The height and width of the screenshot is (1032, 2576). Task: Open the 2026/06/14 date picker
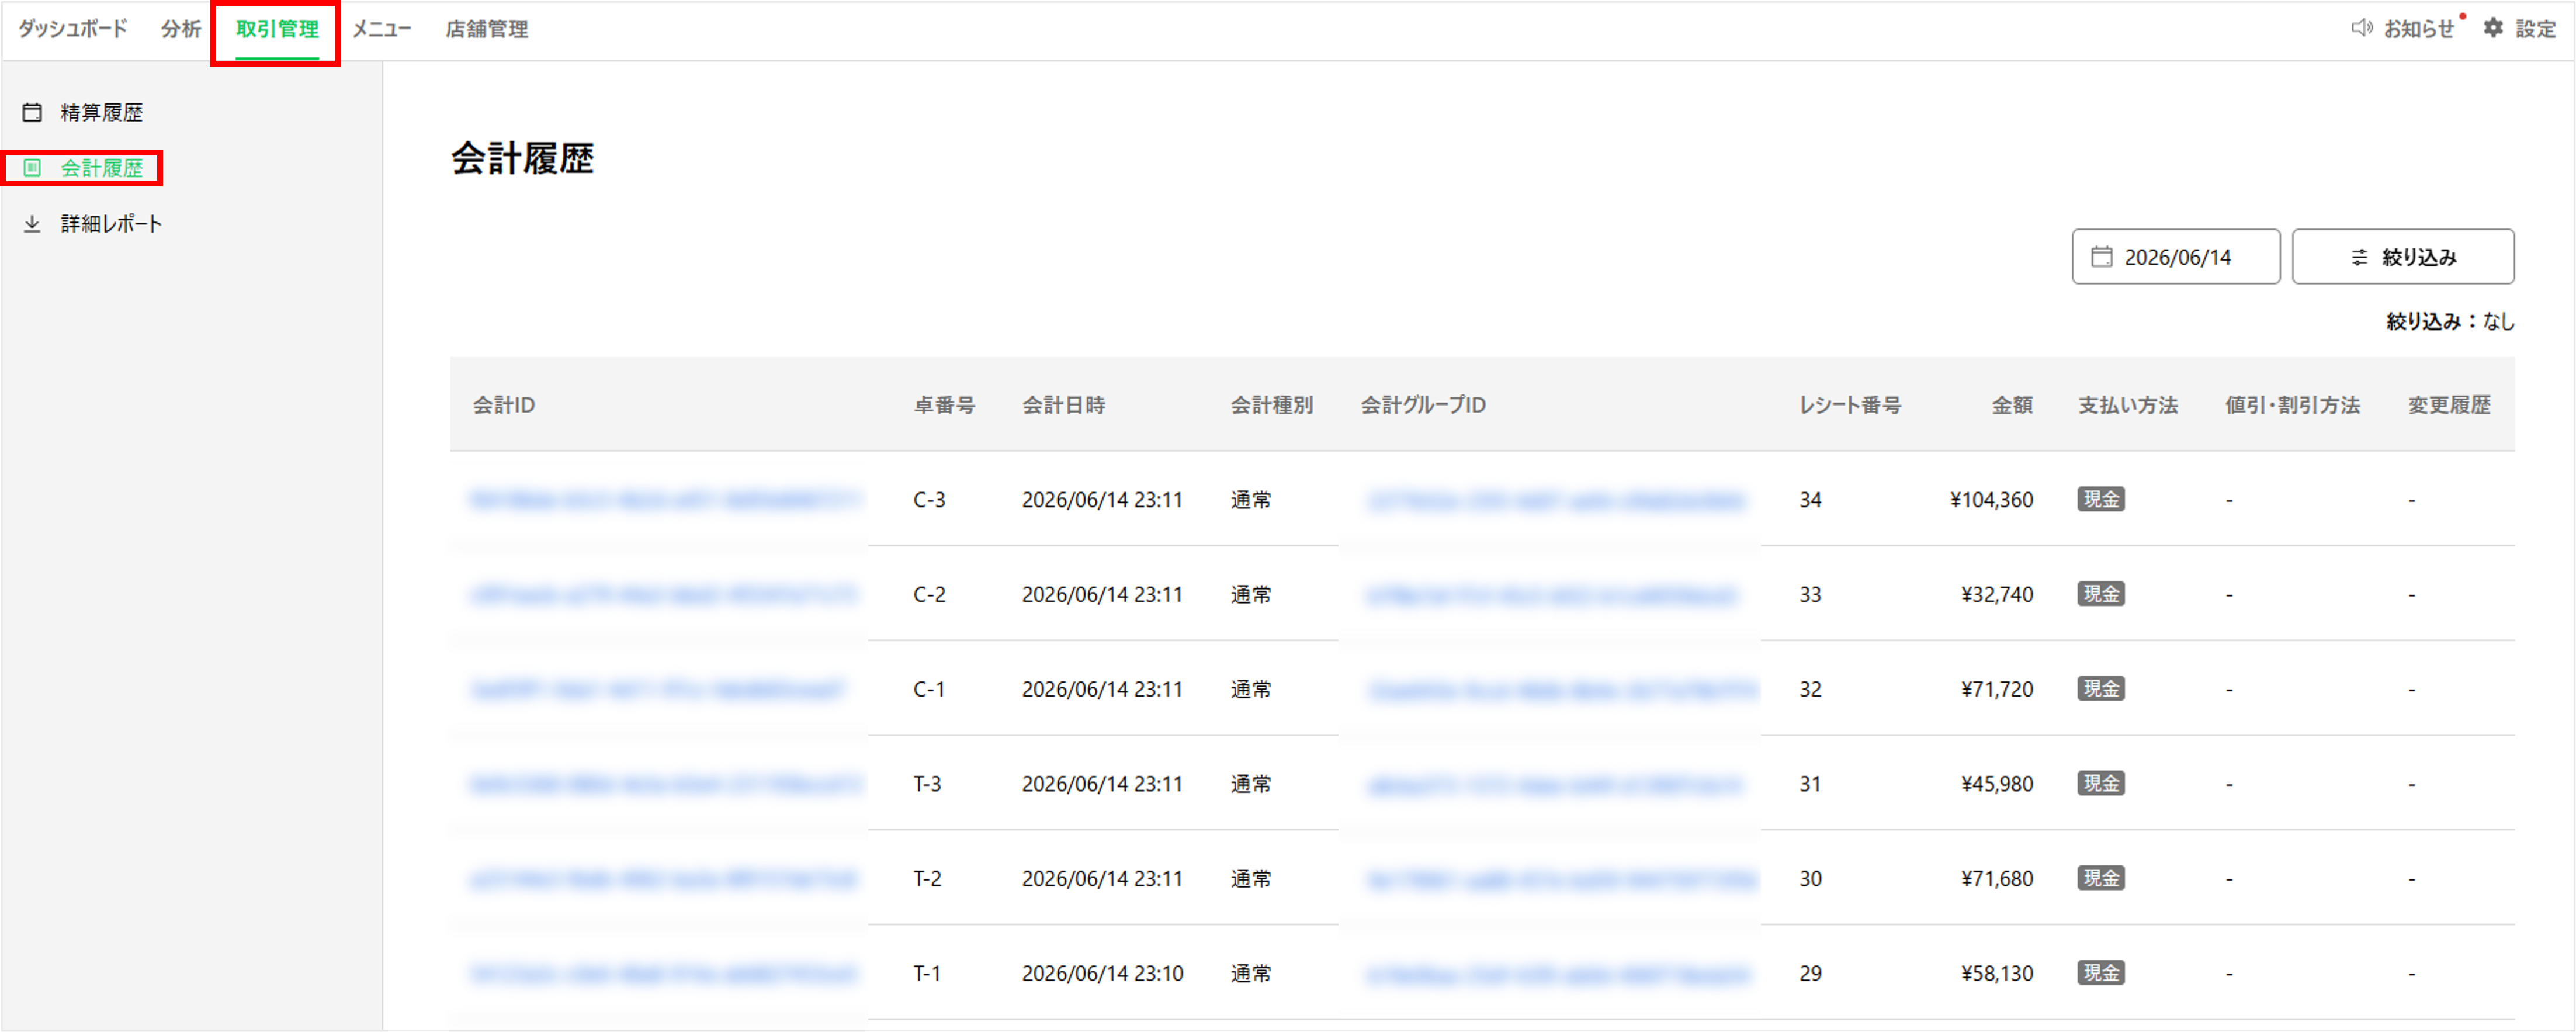click(x=2176, y=257)
